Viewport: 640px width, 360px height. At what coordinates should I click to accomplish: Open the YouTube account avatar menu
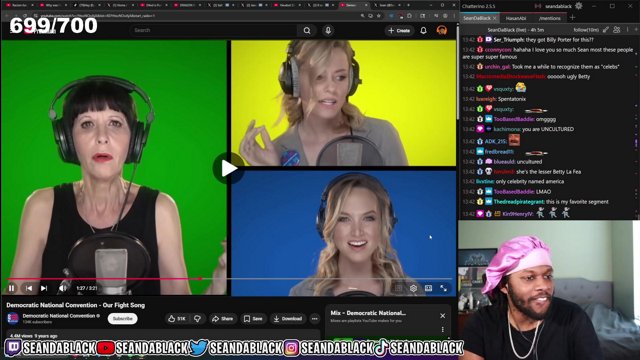click(x=442, y=30)
